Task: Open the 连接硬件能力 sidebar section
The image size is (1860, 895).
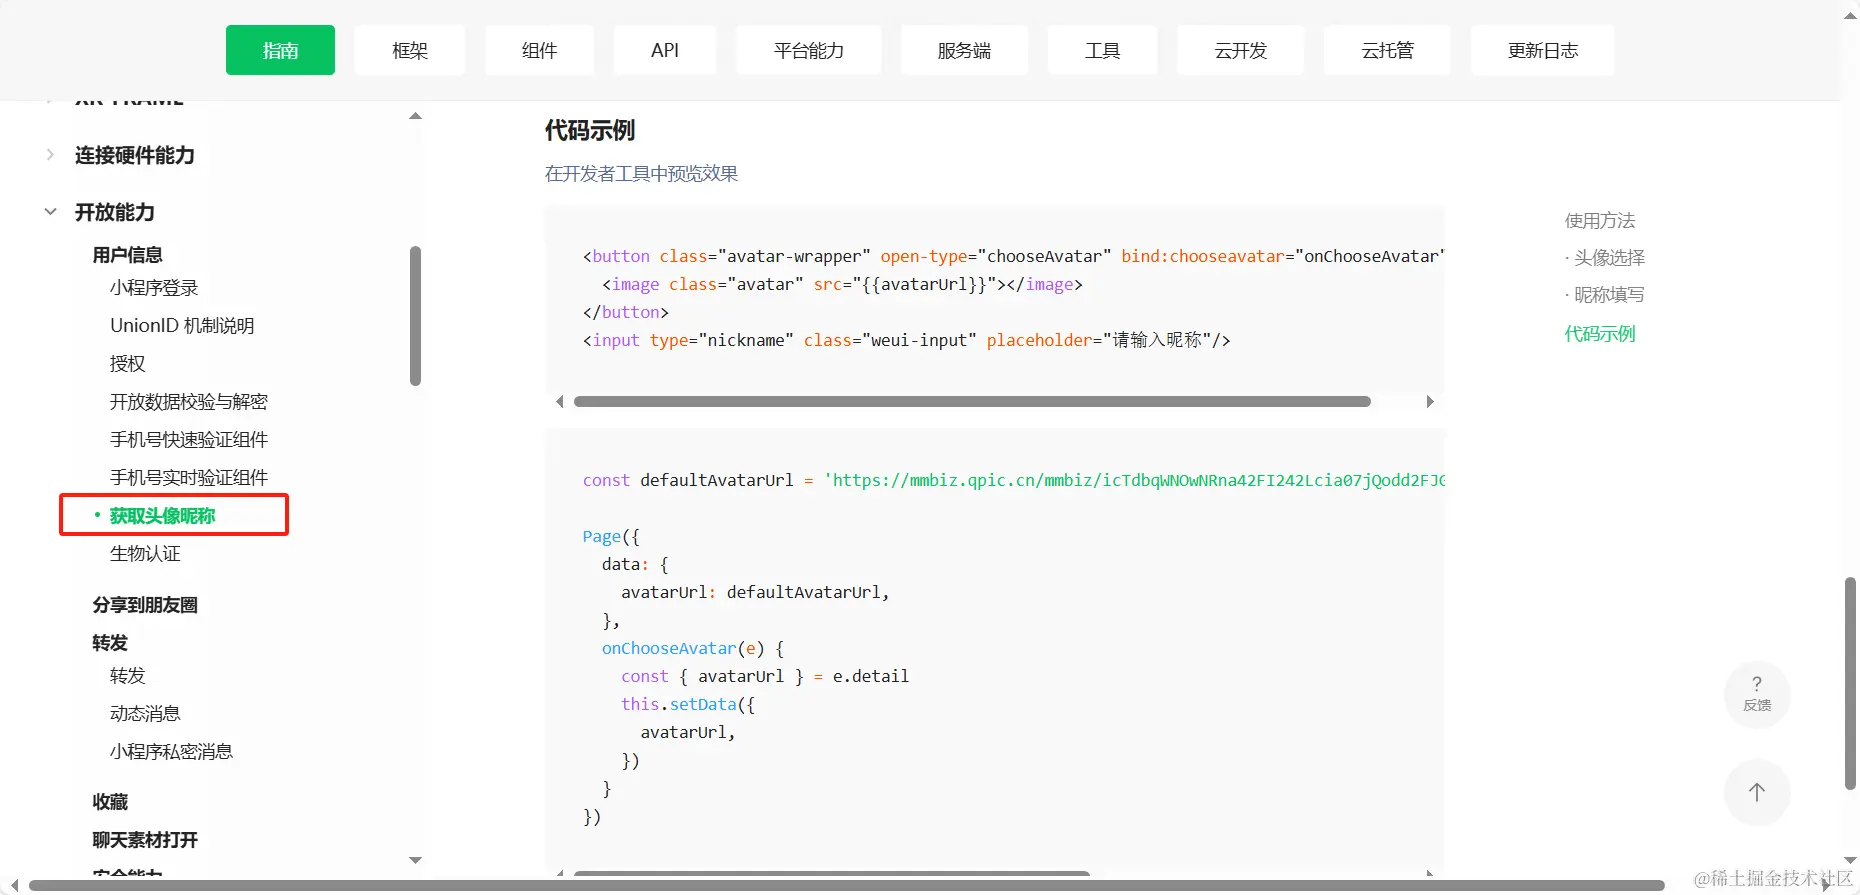Action: (135, 155)
